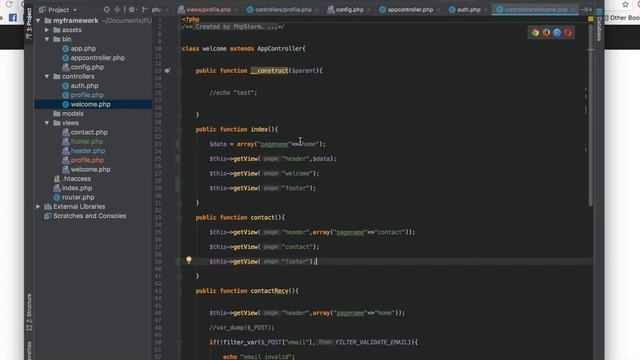Viewport: 640px width, 360px height.
Task: Click the collapse-all icon in Project panel header
Action: 118,9
